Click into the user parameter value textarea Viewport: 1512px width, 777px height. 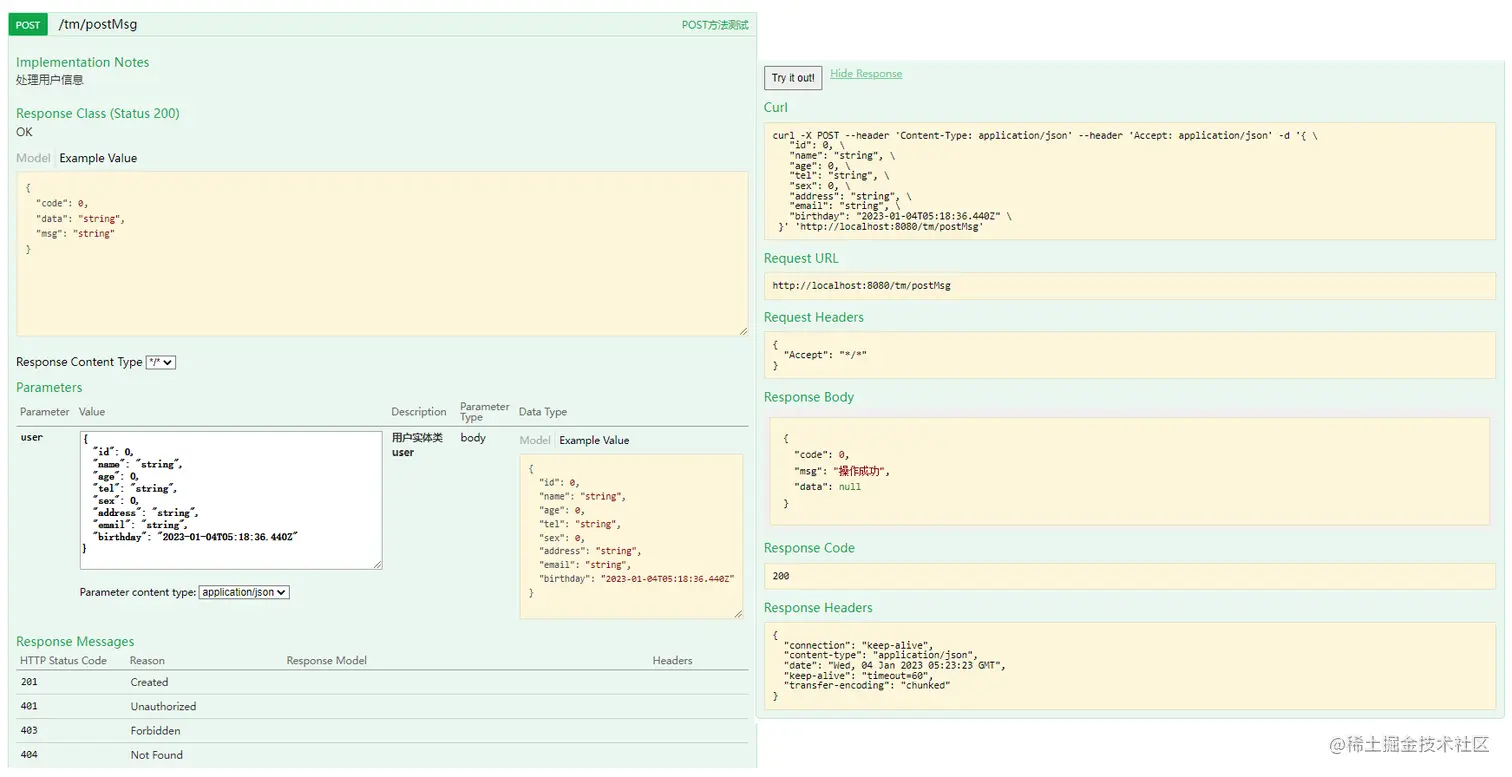coord(231,500)
